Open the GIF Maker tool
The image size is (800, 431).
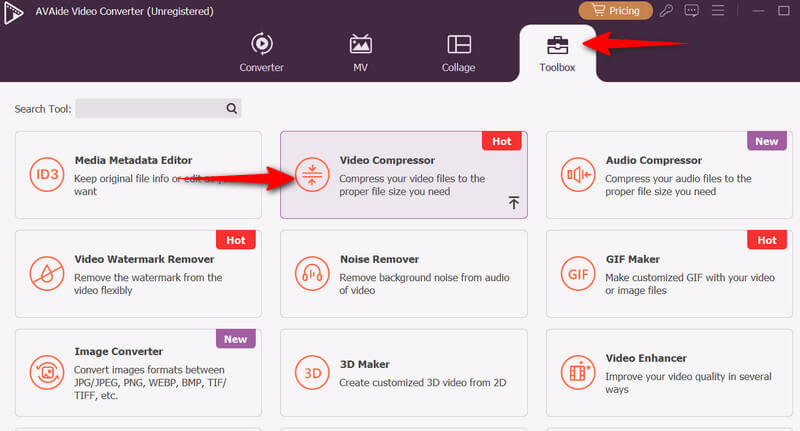[669, 274]
